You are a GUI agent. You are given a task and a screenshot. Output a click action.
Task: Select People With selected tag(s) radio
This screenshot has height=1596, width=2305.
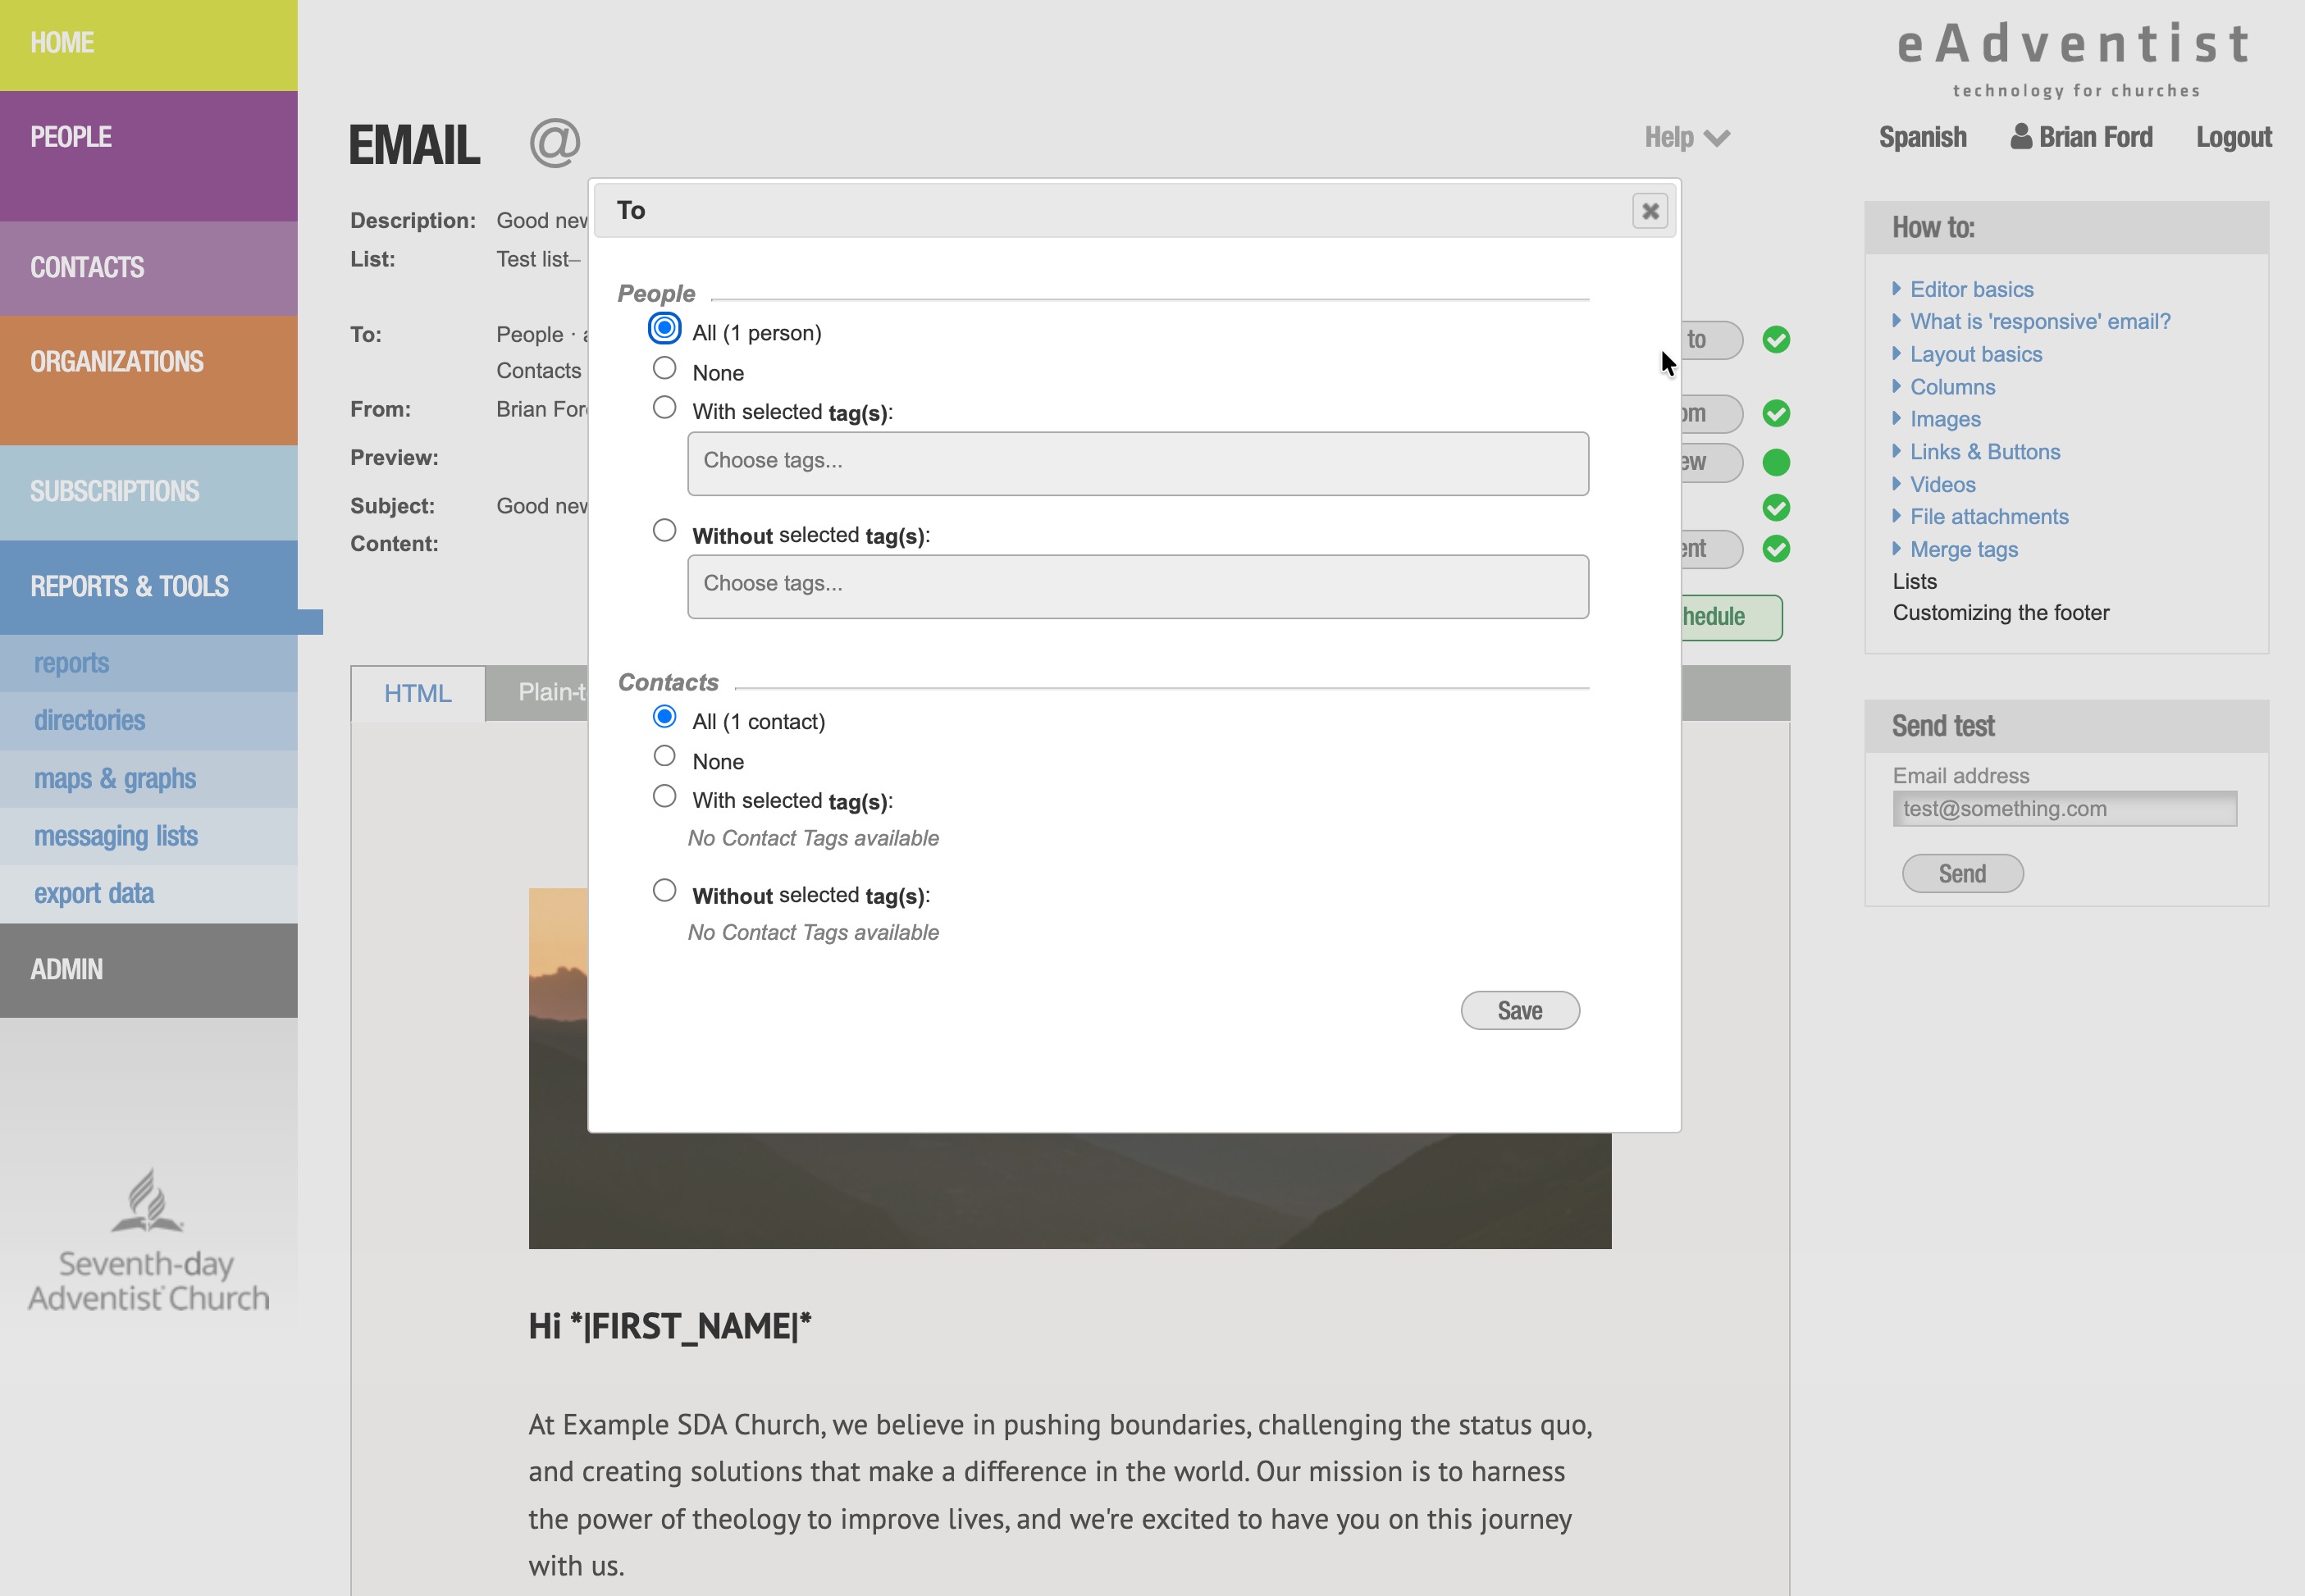[x=664, y=408]
